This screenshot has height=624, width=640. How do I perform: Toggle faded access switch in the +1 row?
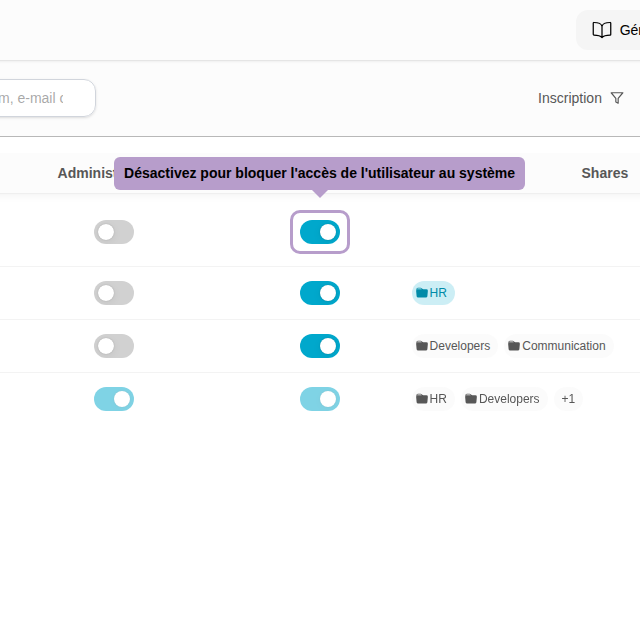coord(320,399)
